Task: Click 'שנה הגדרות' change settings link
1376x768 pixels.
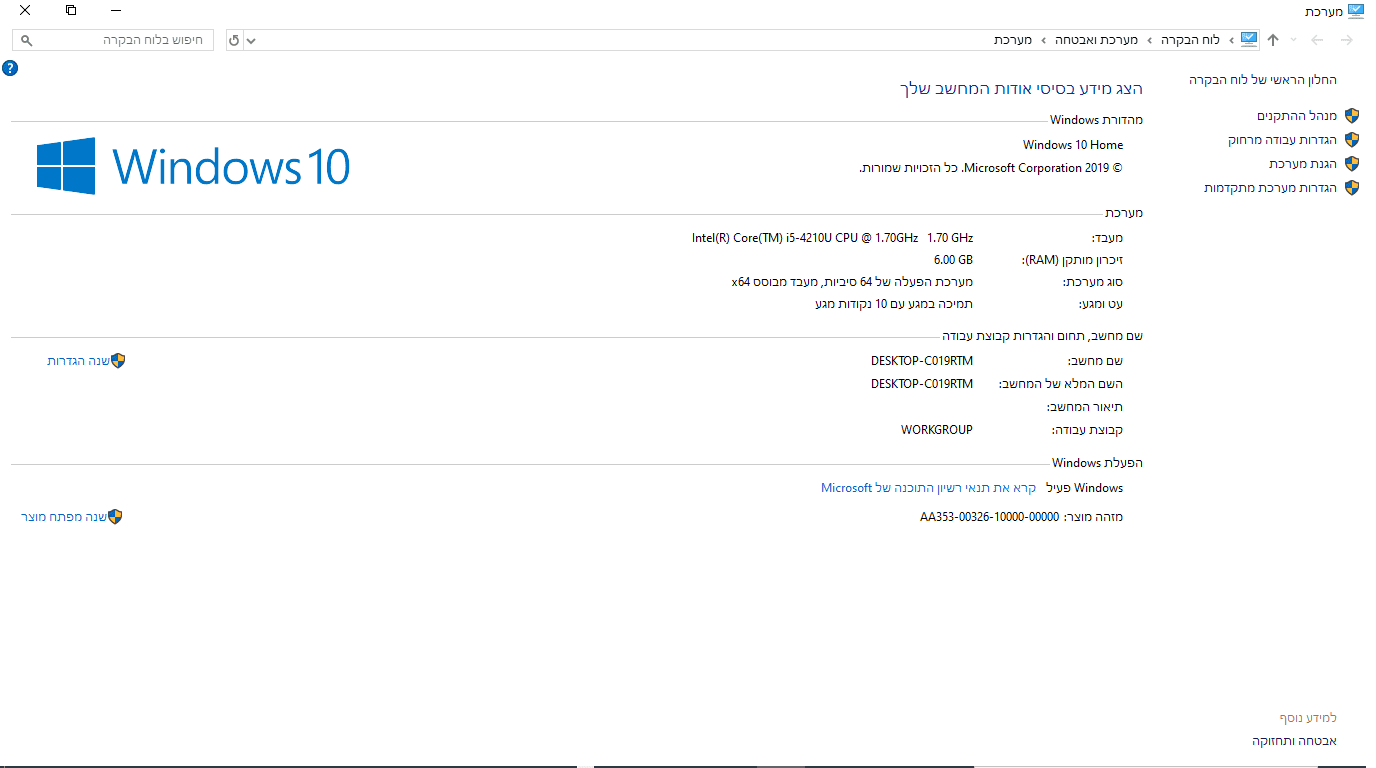Action: point(78,361)
